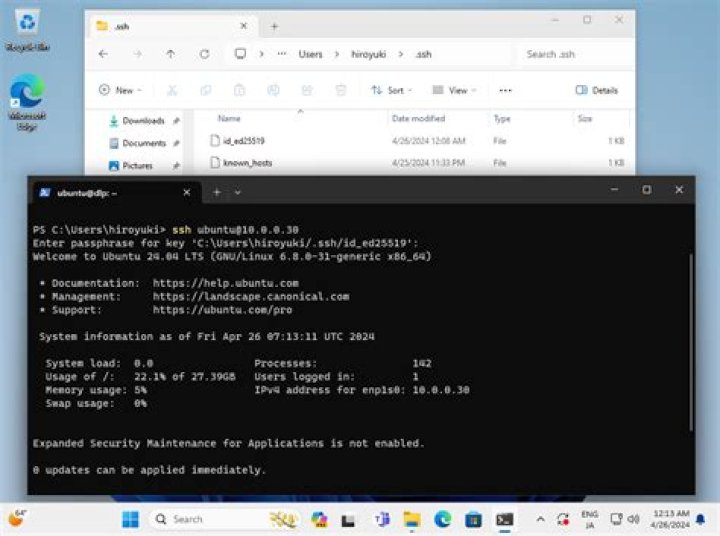This screenshot has width=720, height=536.
Task: Click the Paste icon in Explorer toolbar
Action: pos(239,90)
